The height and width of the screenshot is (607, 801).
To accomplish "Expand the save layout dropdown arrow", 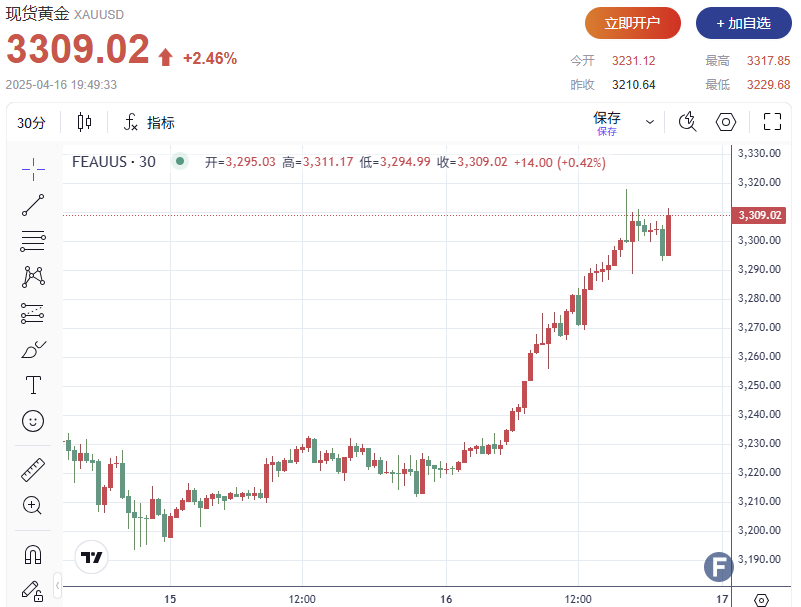I will (x=650, y=122).
